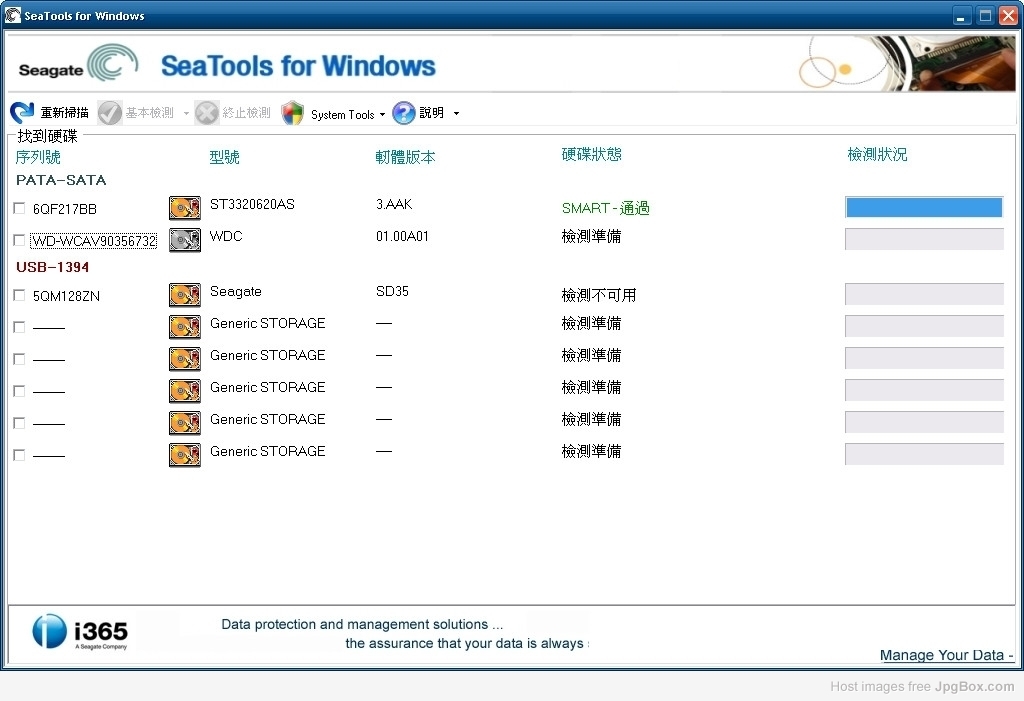Tick the checkbox for serial 5QM128ZN
Screen dimensions: 1024x701
[19, 295]
